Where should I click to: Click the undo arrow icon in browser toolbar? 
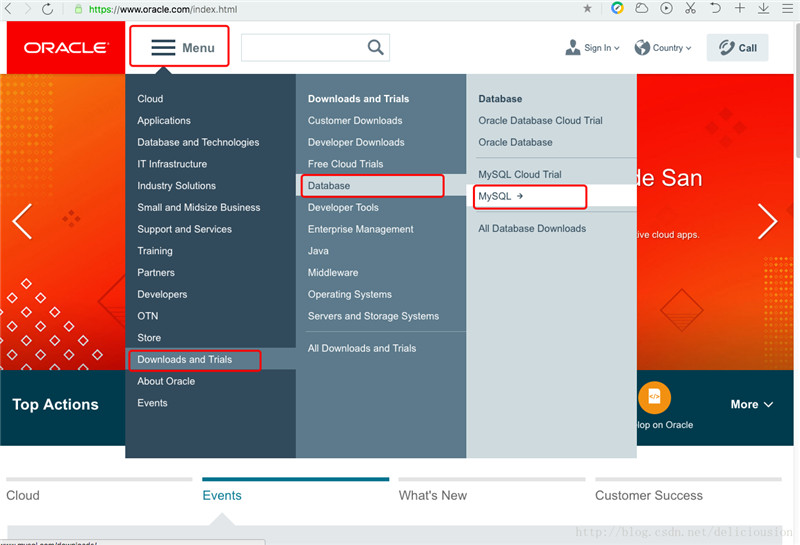(x=715, y=8)
